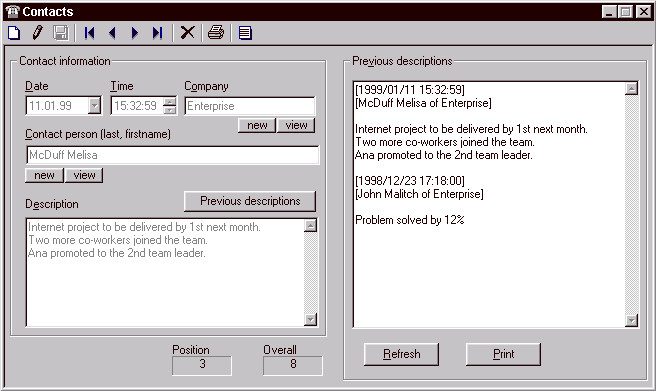Click the Previous descriptions scrollbar down arrow
Screen dimensions: 656x391
coord(631,320)
